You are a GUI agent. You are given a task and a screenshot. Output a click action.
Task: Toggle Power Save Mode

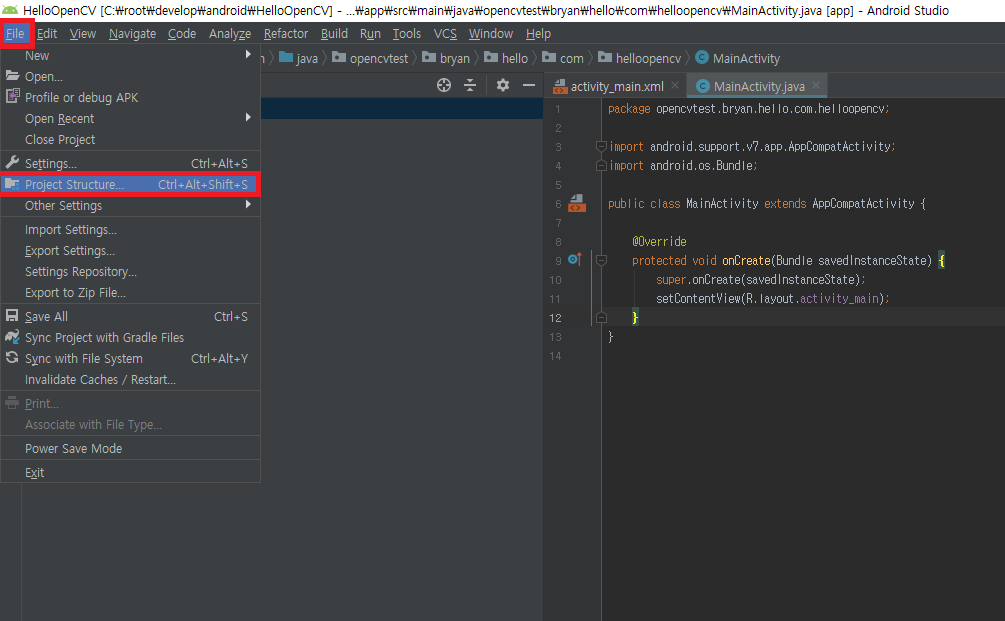point(130,449)
